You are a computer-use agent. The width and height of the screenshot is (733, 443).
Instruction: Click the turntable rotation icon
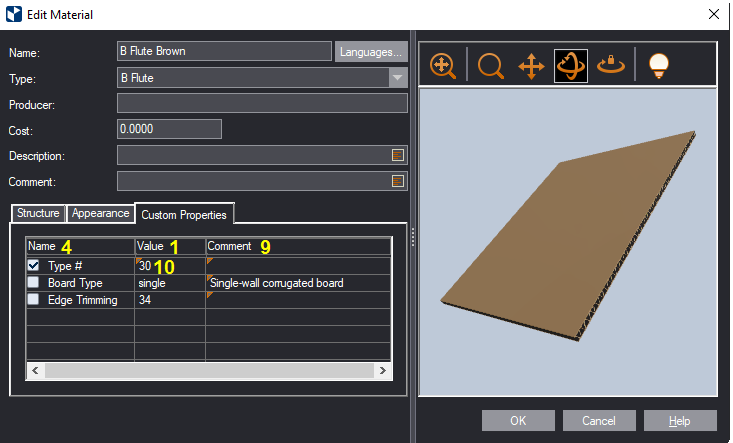pyautogui.click(x=610, y=66)
